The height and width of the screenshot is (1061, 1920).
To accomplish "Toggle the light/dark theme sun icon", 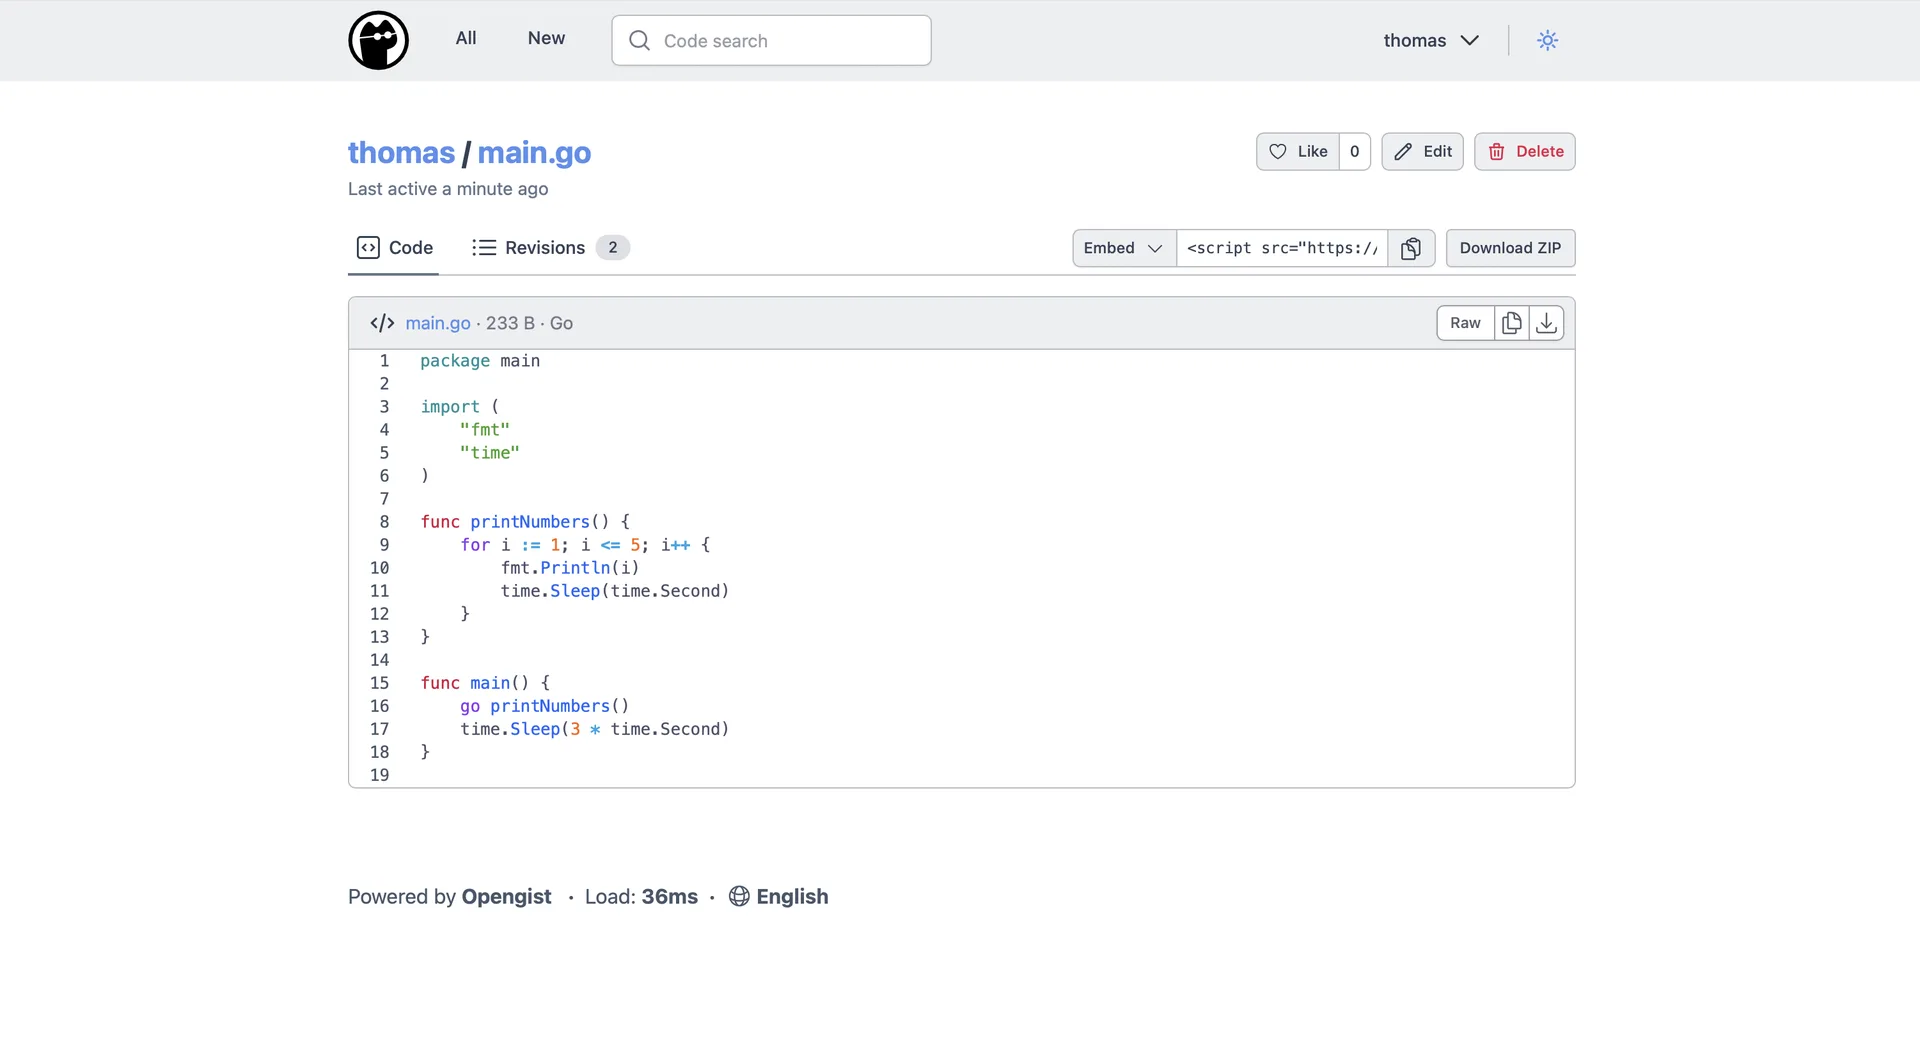I will click(1547, 40).
